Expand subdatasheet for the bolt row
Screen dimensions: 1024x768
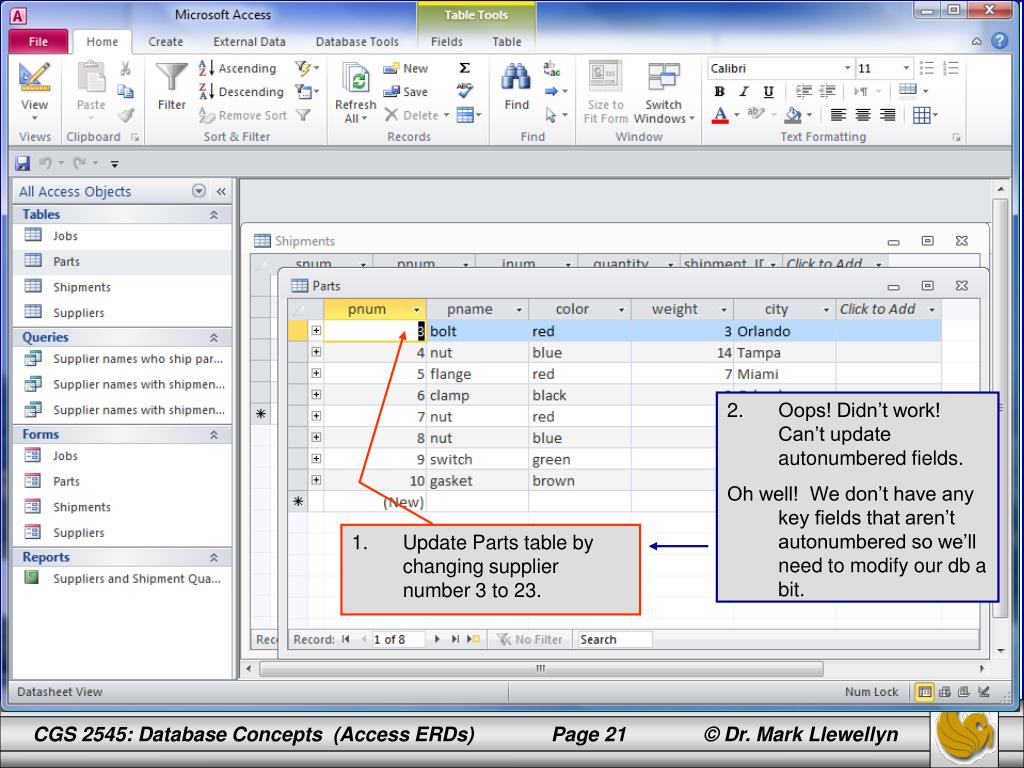tap(316, 330)
